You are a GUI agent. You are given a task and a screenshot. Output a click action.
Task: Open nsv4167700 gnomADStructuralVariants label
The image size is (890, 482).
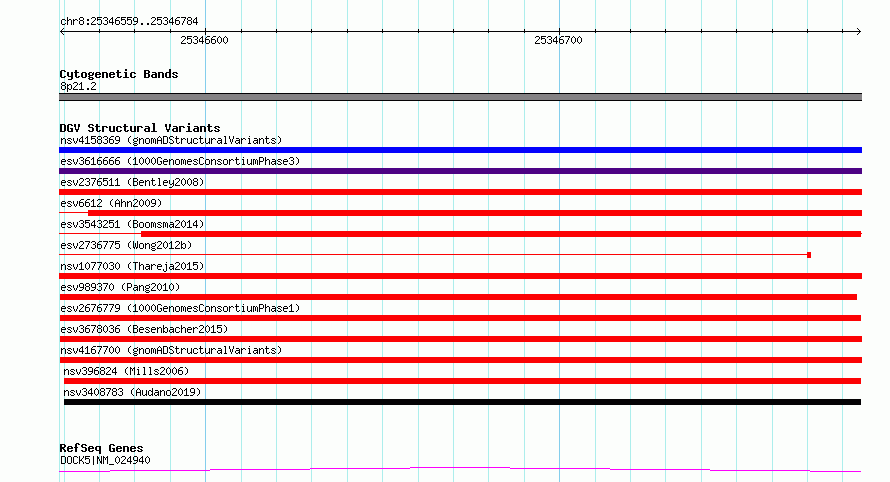[x=171, y=350]
